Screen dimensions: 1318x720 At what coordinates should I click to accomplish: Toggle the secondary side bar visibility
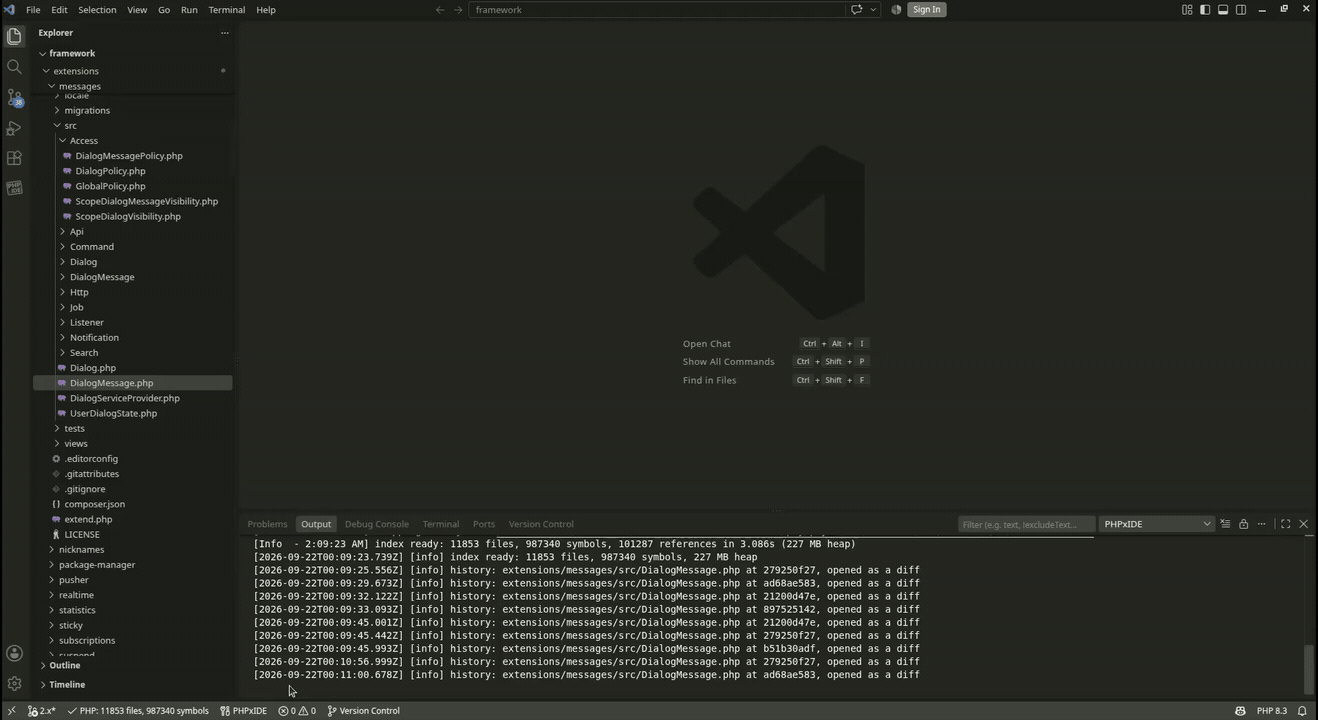(x=1241, y=10)
